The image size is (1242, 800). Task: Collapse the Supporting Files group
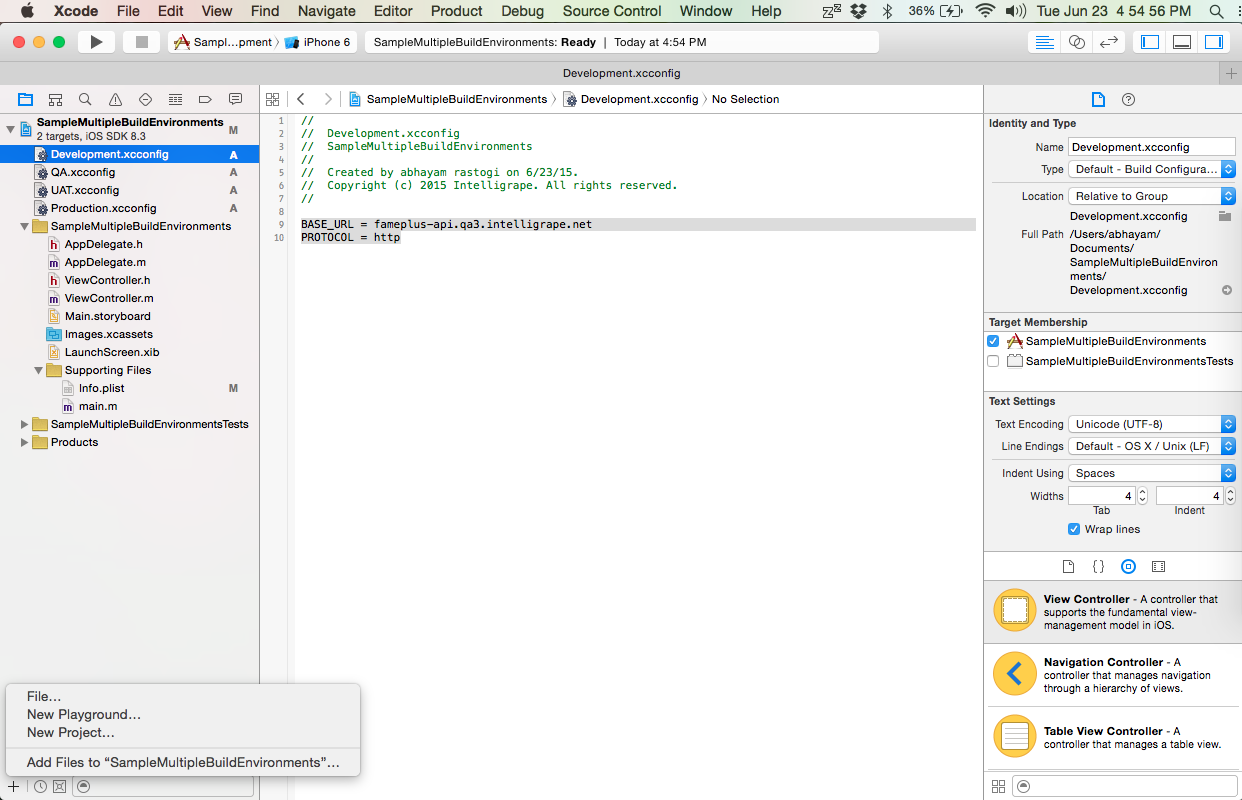[x=39, y=370]
